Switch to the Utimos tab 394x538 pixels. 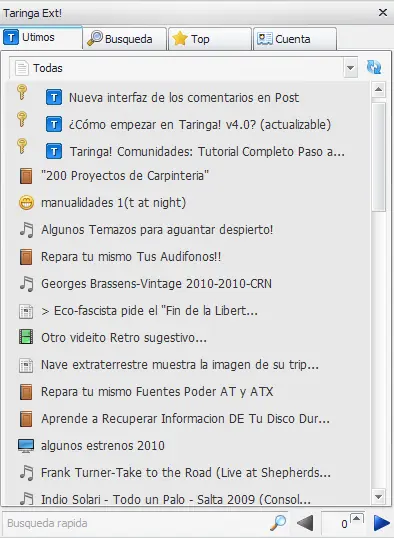(41, 37)
